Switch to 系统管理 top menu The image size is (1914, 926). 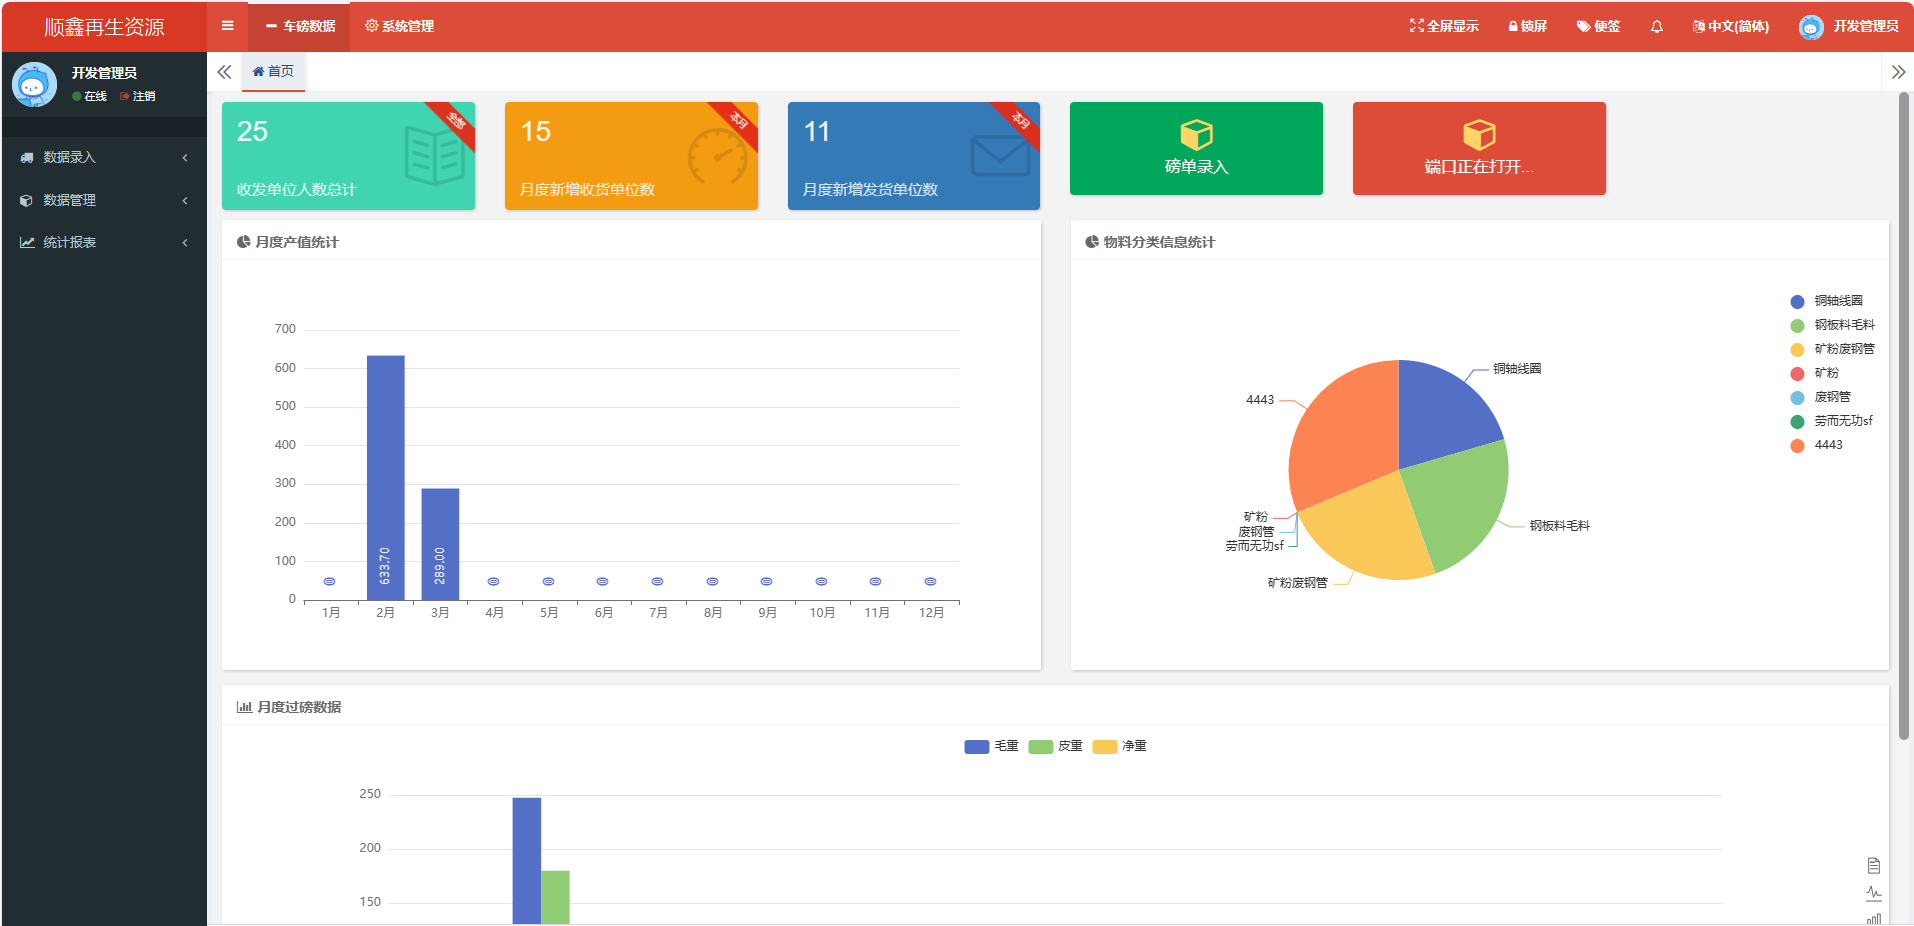pos(399,27)
